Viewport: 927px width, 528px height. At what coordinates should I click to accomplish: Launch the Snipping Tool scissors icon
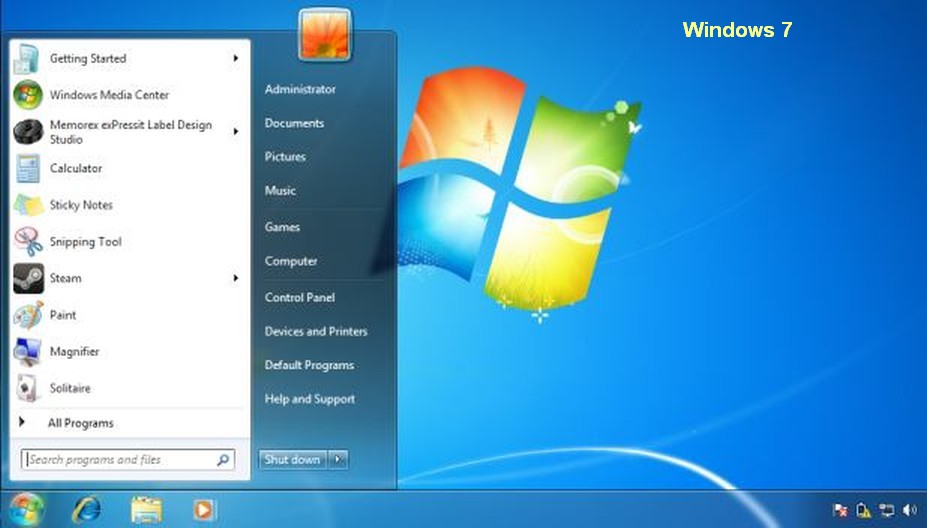tap(27, 241)
